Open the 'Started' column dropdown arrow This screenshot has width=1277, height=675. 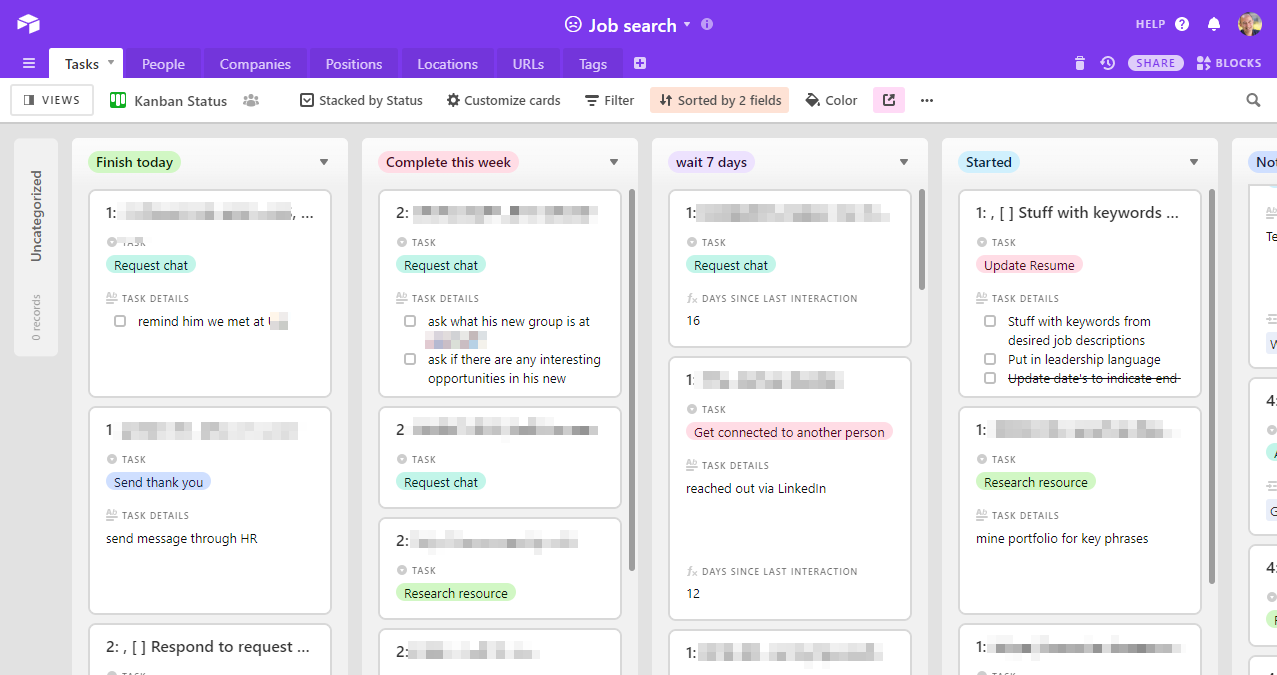(x=1193, y=162)
